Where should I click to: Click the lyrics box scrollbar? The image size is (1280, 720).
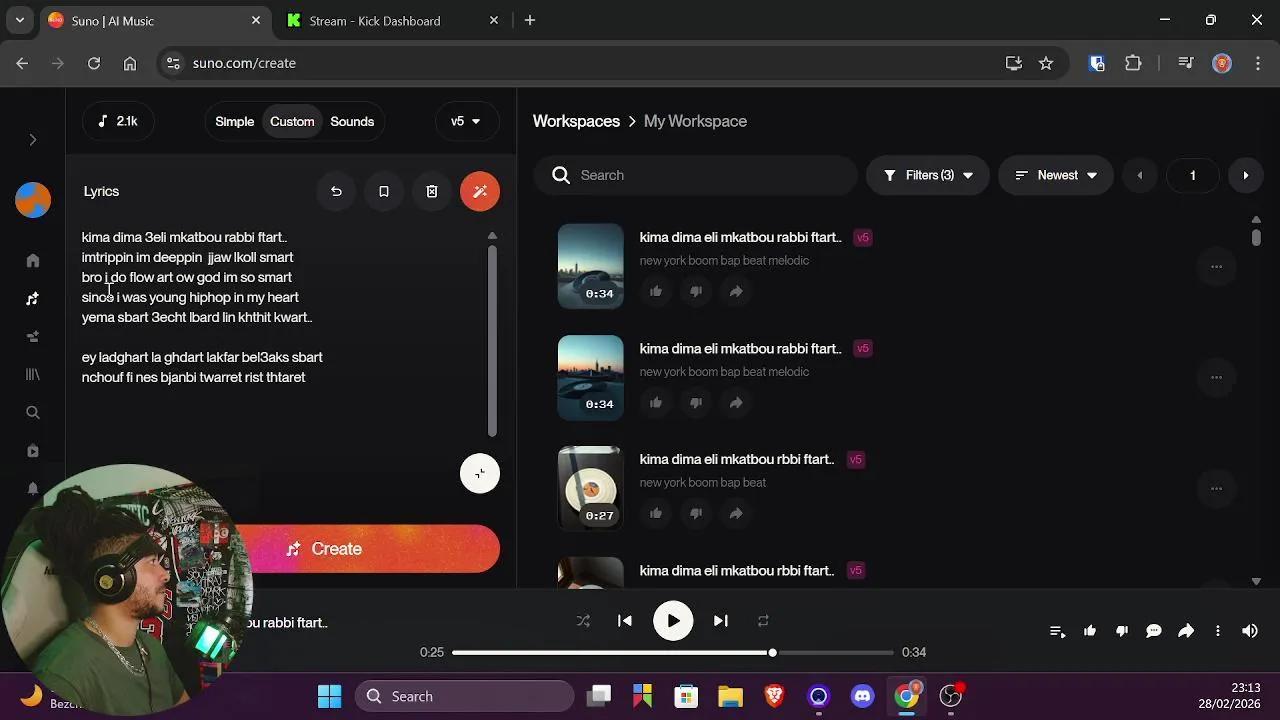(x=492, y=340)
